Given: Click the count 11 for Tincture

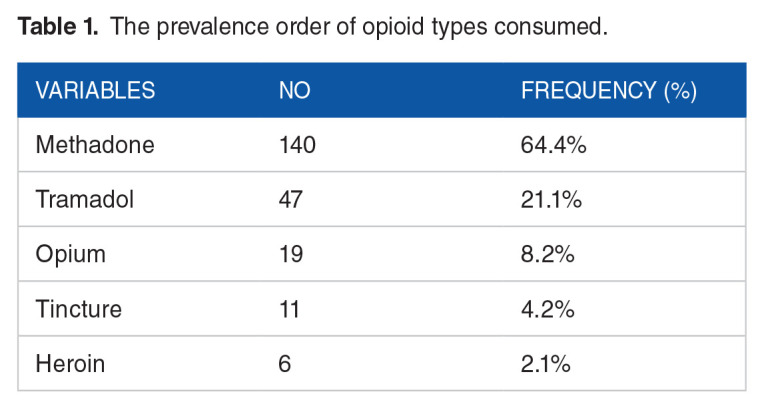Looking at the screenshot, I should click(289, 309).
